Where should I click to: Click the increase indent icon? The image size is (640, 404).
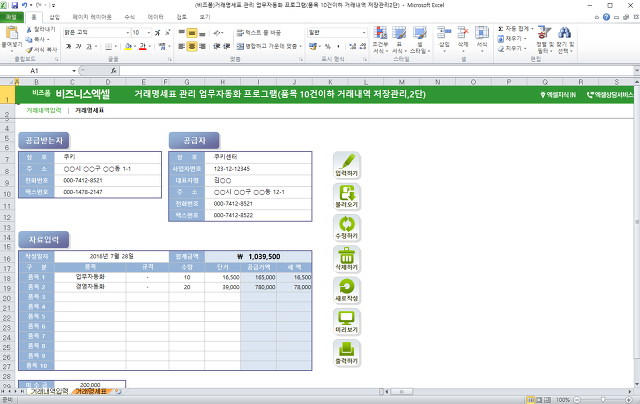click(x=227, y=46)
